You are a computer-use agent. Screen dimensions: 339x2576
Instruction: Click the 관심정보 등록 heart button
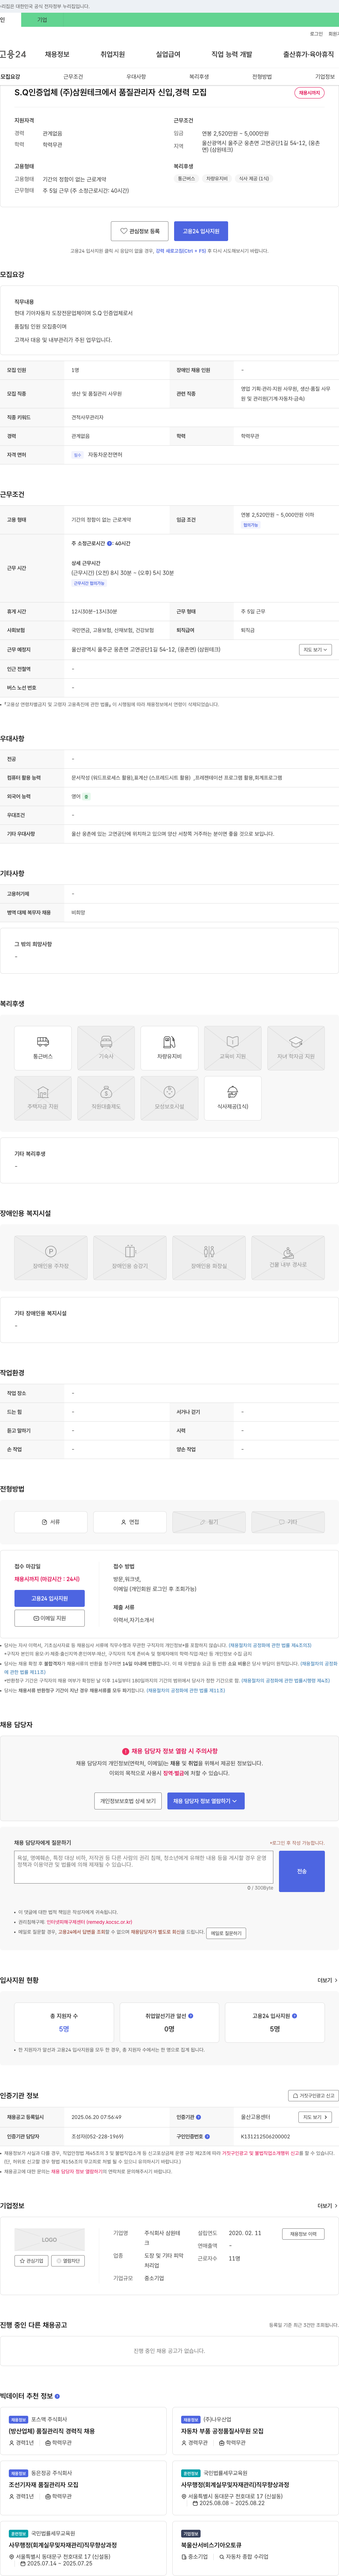point(139,231)
